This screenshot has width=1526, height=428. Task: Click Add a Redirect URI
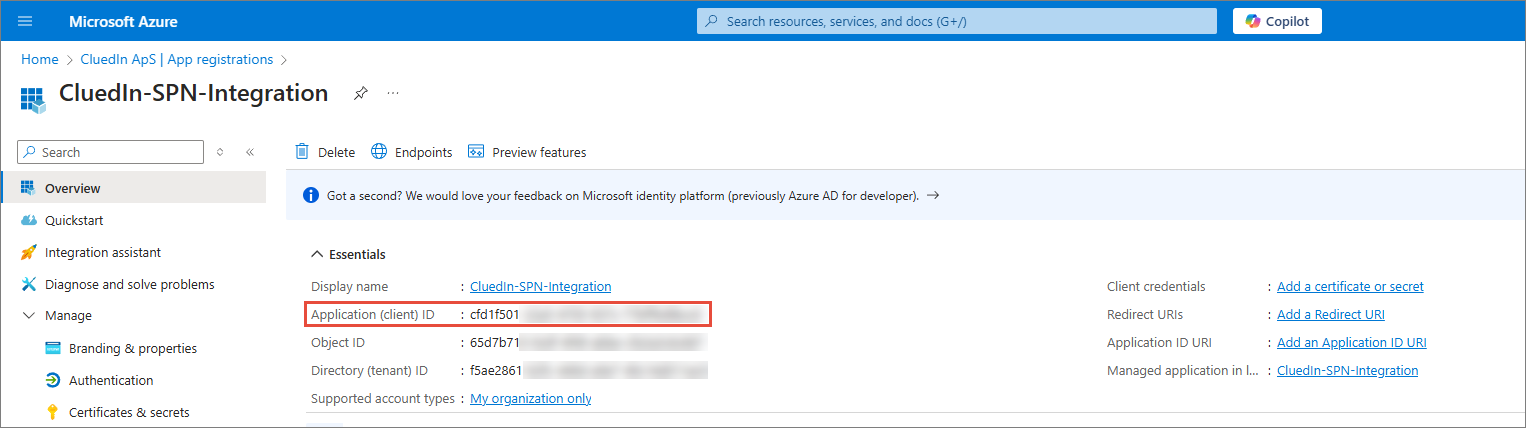pos(1331,314)
